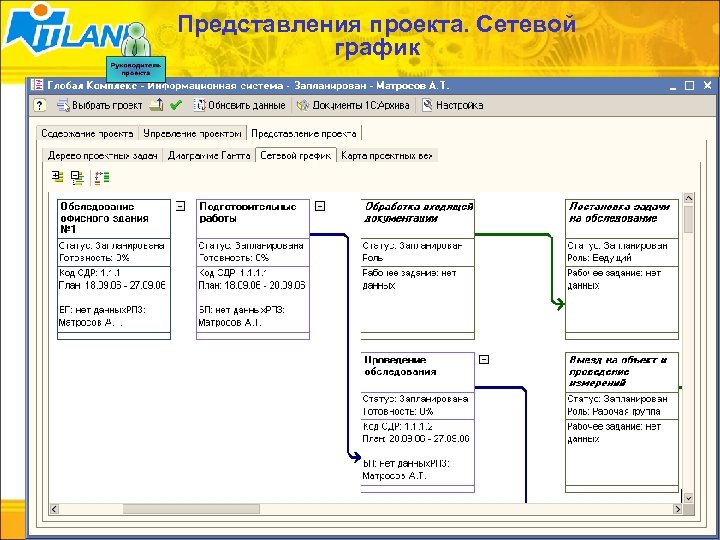Click the expand all nodes icon
The height and width of the screenshot is (540, 720).
57,177
